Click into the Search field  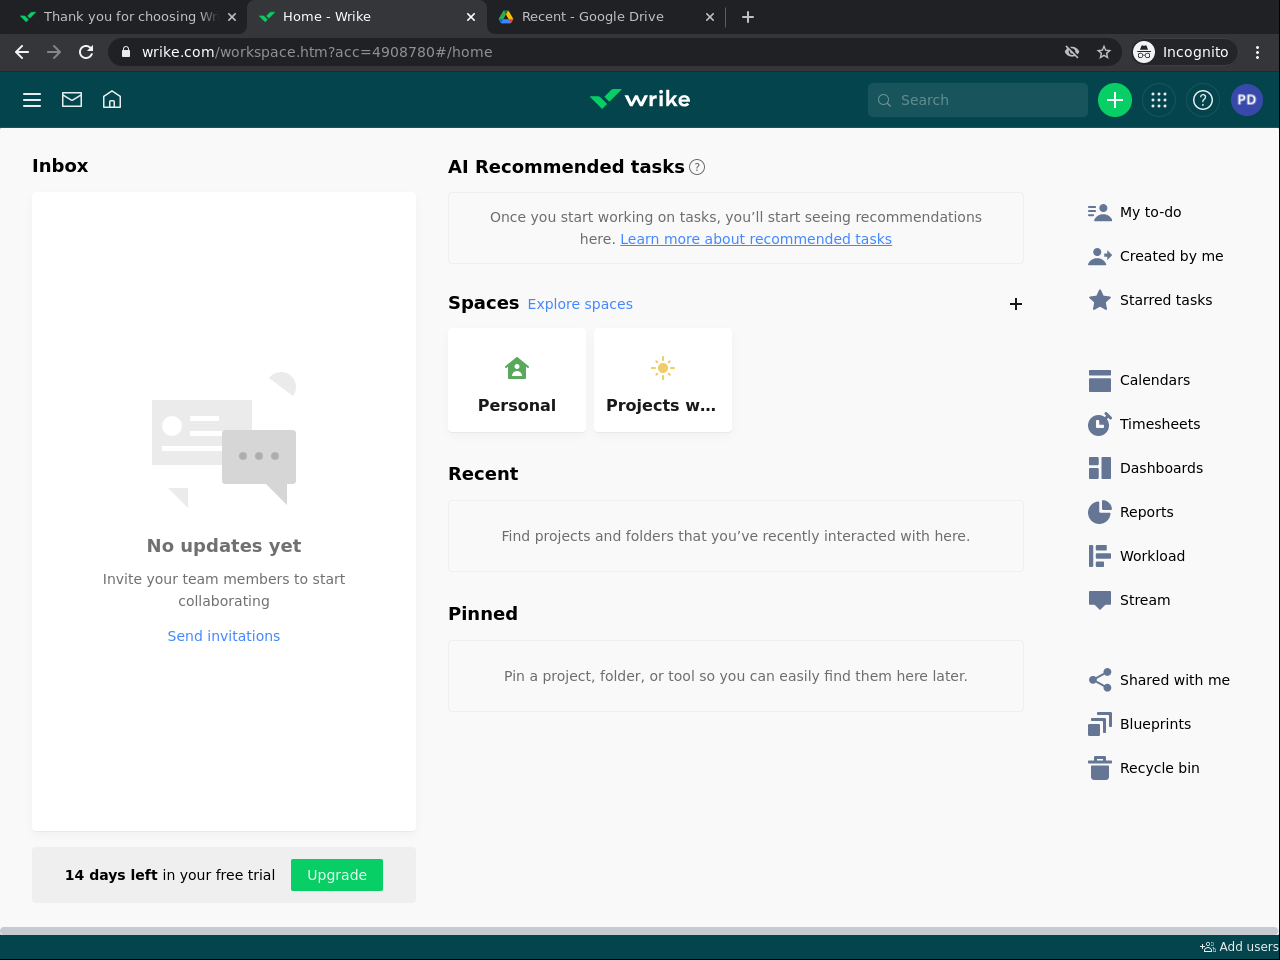click(x=978, y=100)
